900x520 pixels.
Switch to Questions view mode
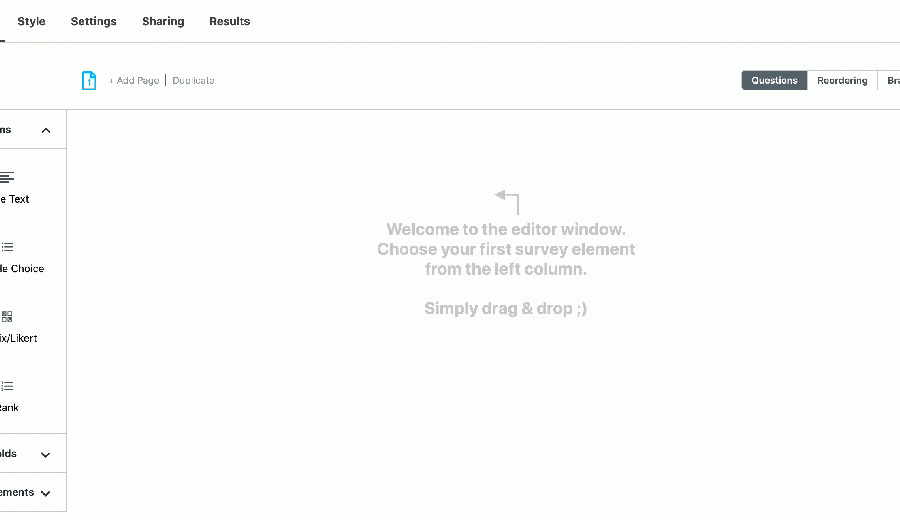coord(774,81)
